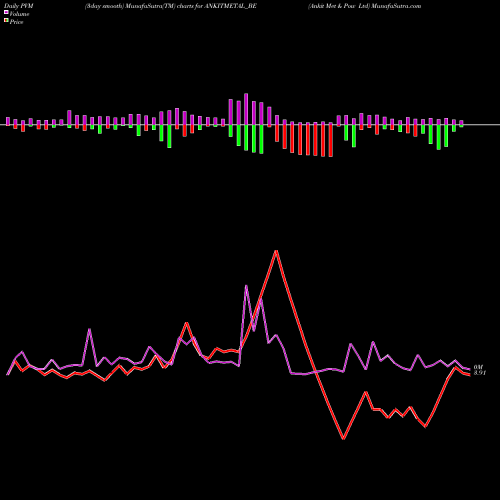Click the lowest trough of the red price line
The width and height of the screenshot is (500, 500).
pos(344,439)
